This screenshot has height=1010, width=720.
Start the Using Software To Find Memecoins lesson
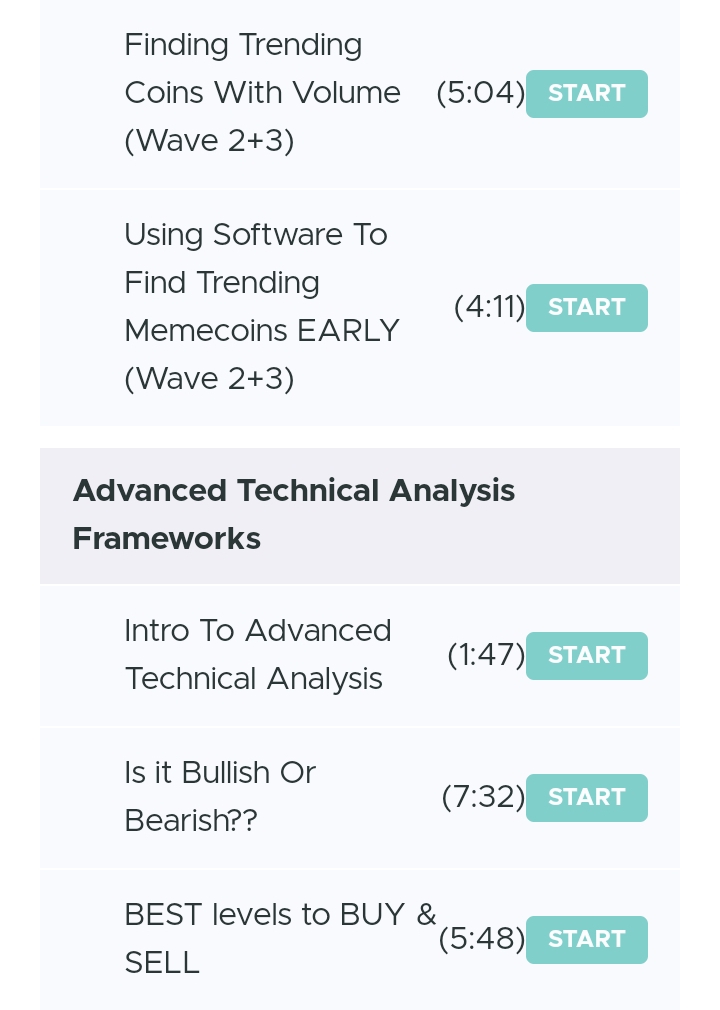coord(587,308)
